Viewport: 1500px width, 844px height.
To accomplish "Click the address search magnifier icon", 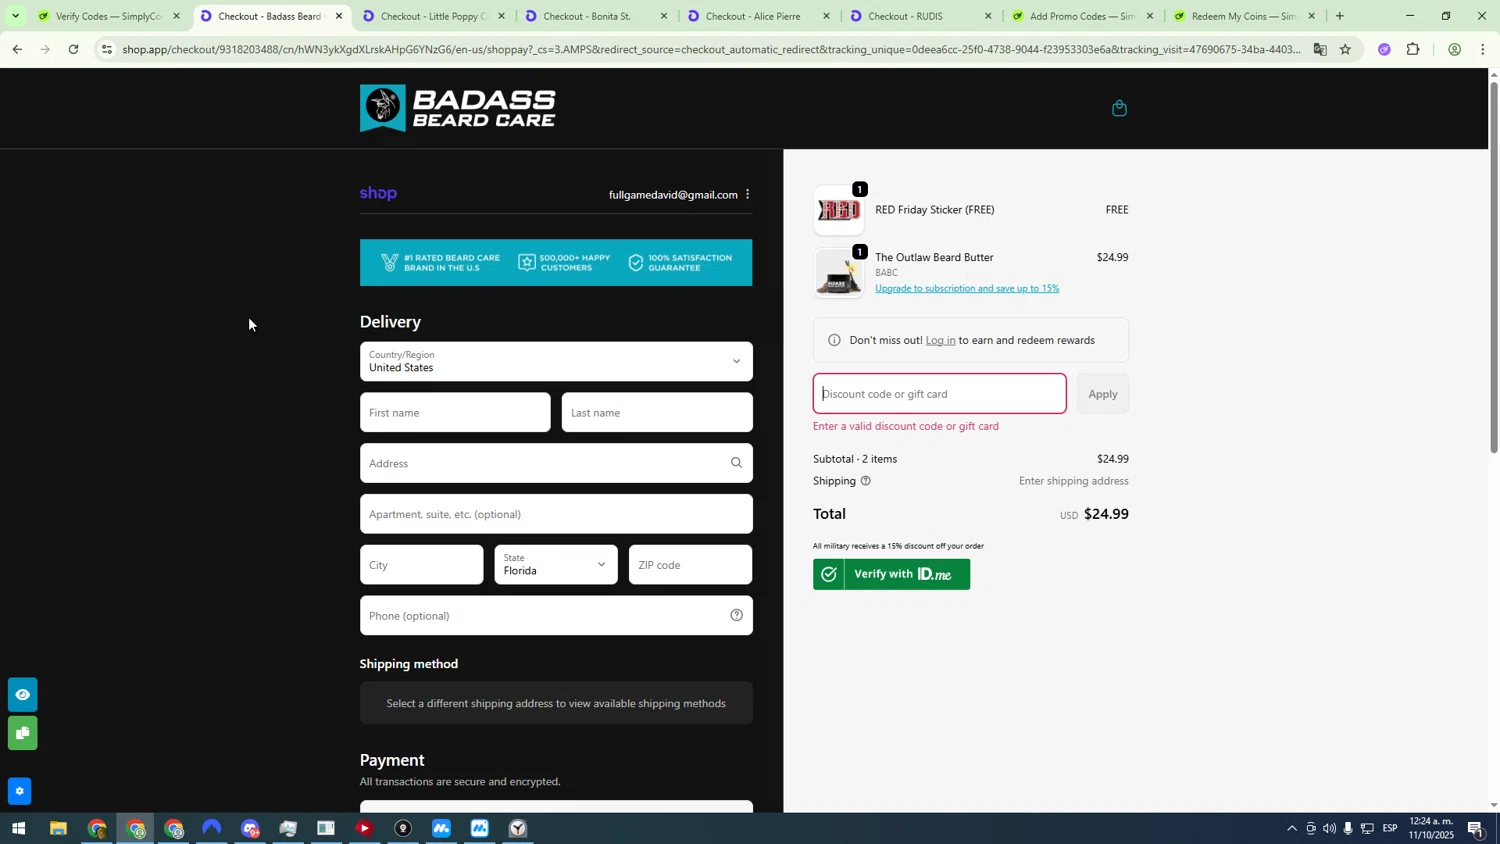I will click(736, 463).
